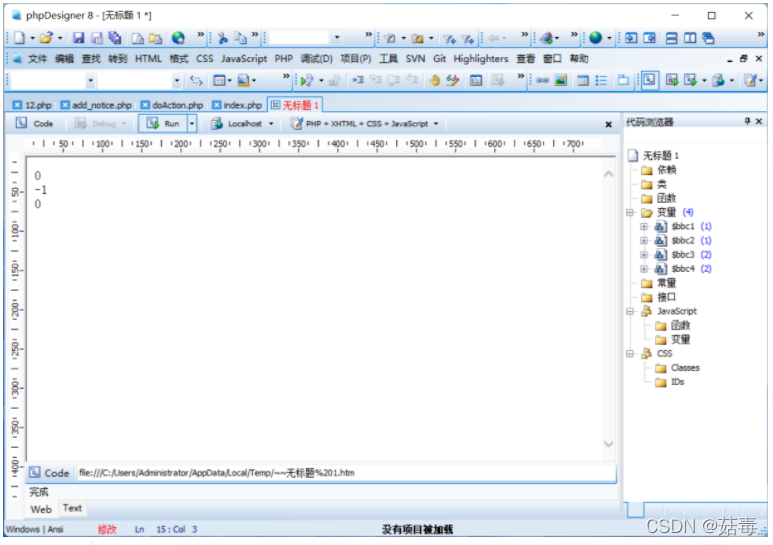The image size is (773, 545).
Task: Select the 依赖 folder in code browser
Action: click(x=659, y=170)
